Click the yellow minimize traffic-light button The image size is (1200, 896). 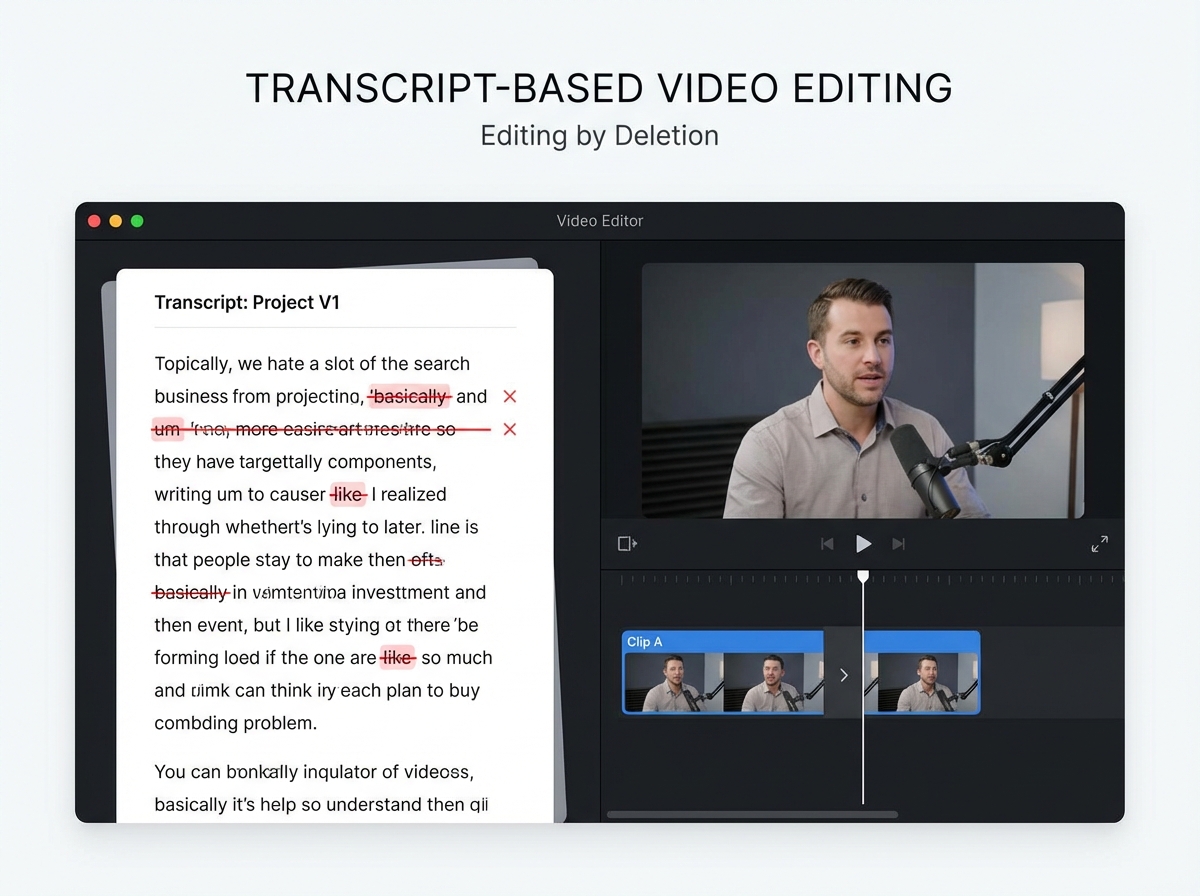pos(115,221)
